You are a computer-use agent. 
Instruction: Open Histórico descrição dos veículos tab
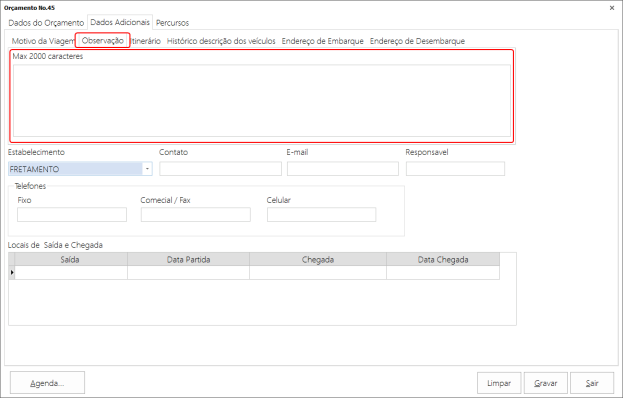(x=221, y=41)
